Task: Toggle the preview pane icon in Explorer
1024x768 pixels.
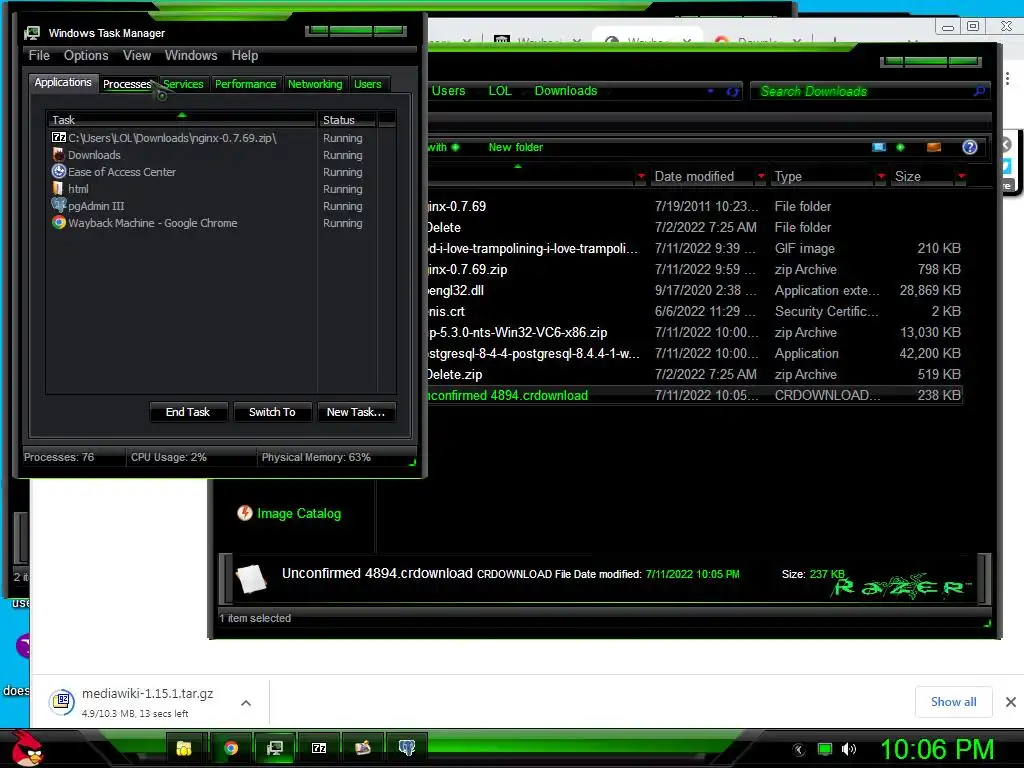Action: pos(934,147)
